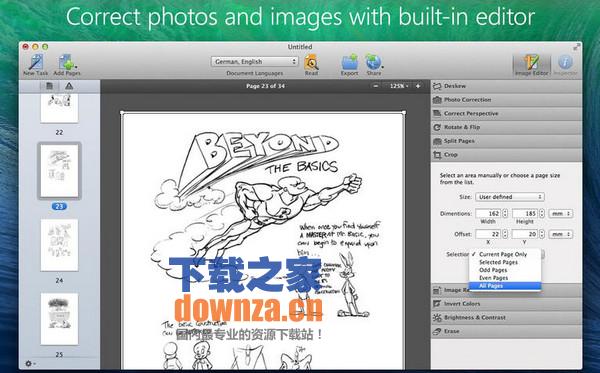Toggle the Image Editor toolbar button

[x=532, y=65]
